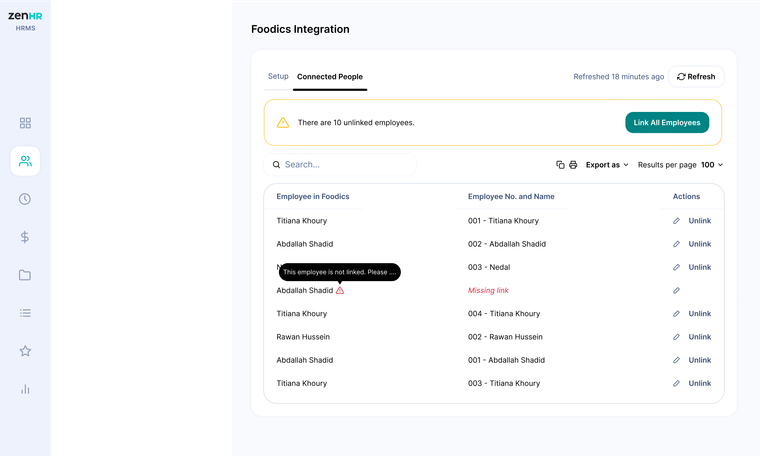Click the Employee No. and Name column header

pos(511,196)
